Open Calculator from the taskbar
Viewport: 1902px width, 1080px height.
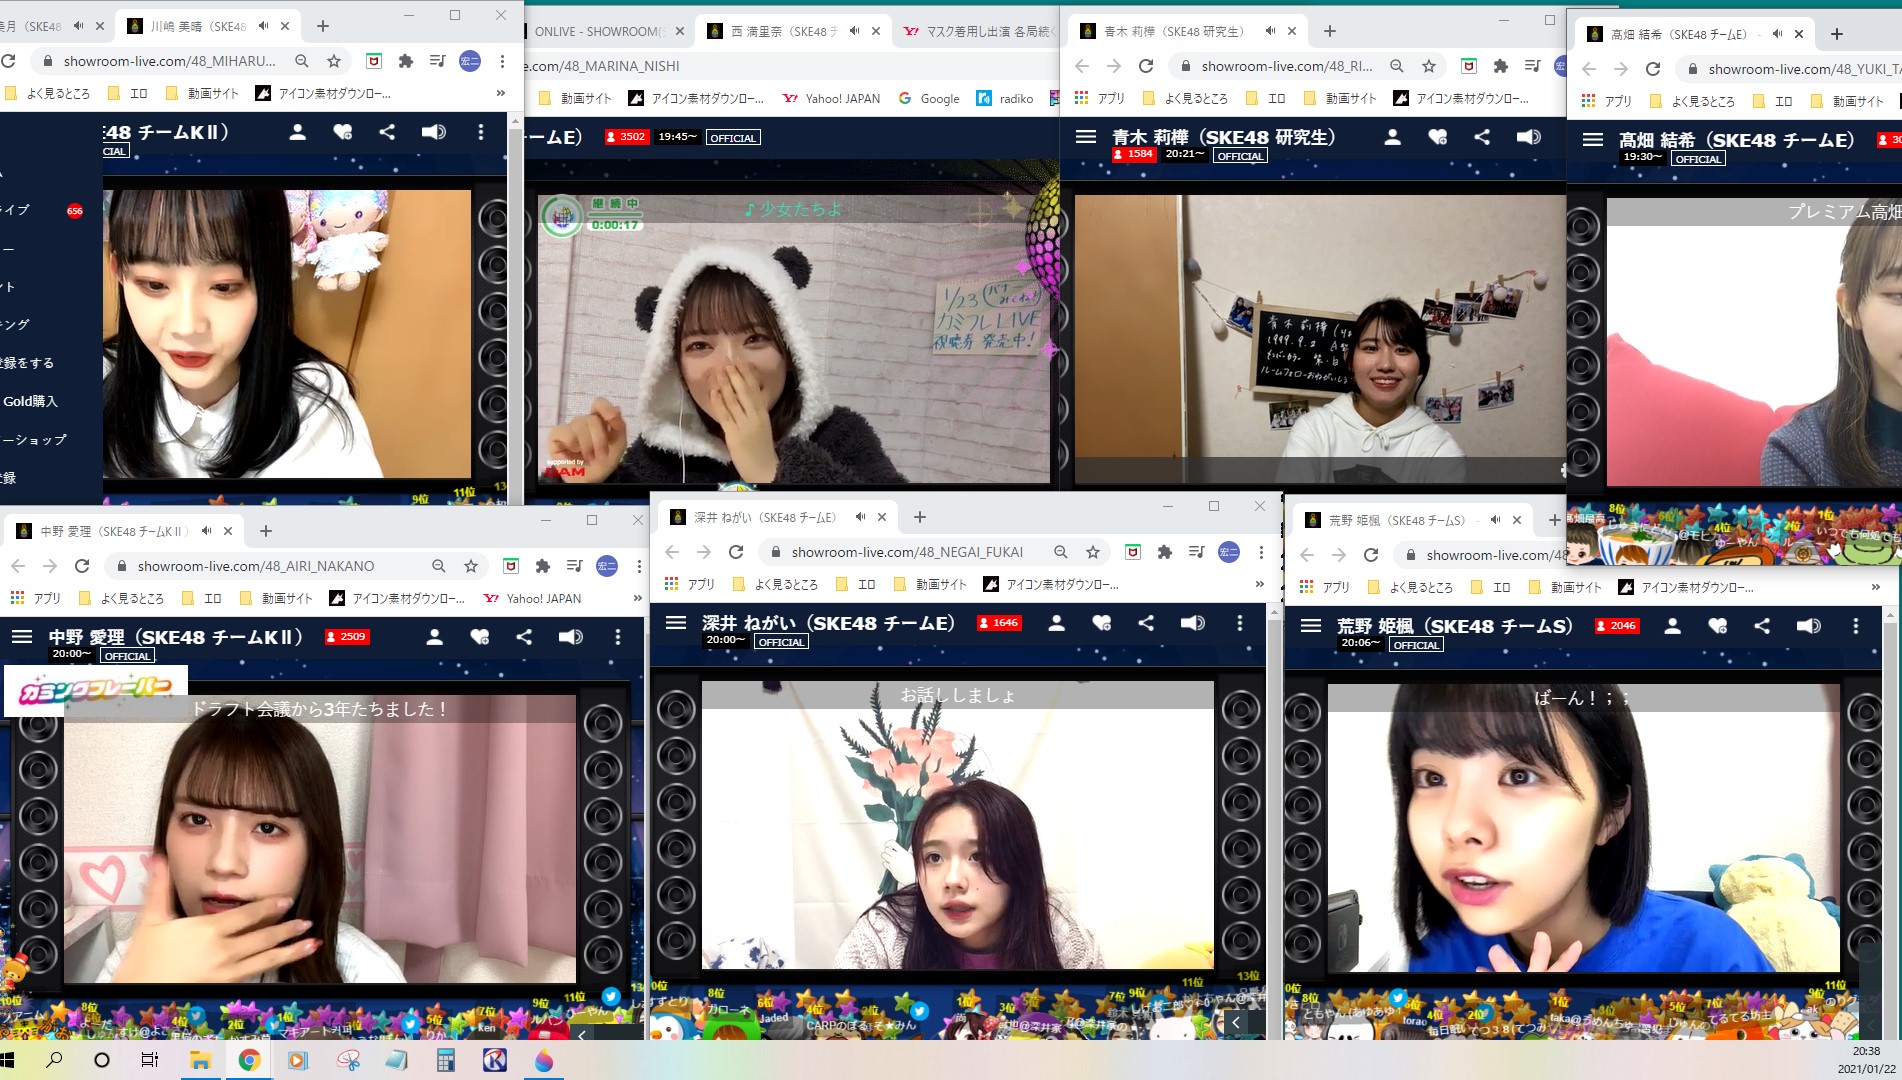446,1060
